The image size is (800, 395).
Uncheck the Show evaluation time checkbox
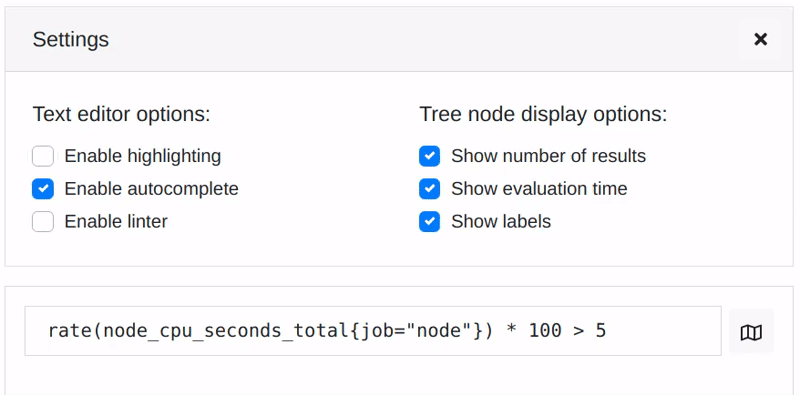click(x=430, y=189)
